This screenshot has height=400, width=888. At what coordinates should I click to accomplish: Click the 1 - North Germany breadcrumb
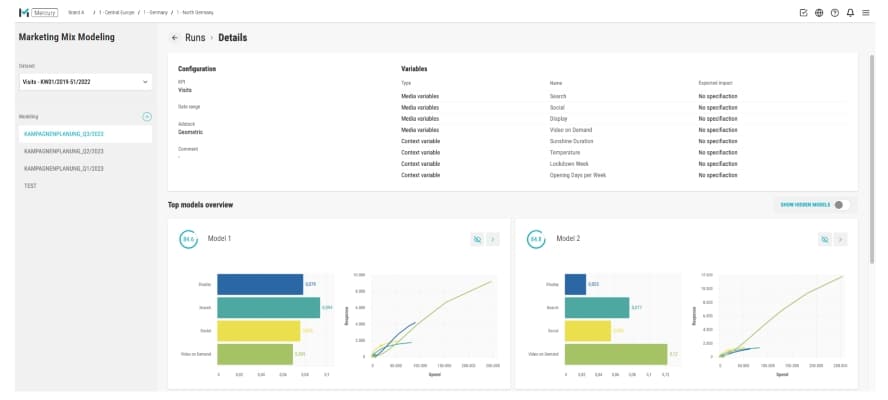195,12
